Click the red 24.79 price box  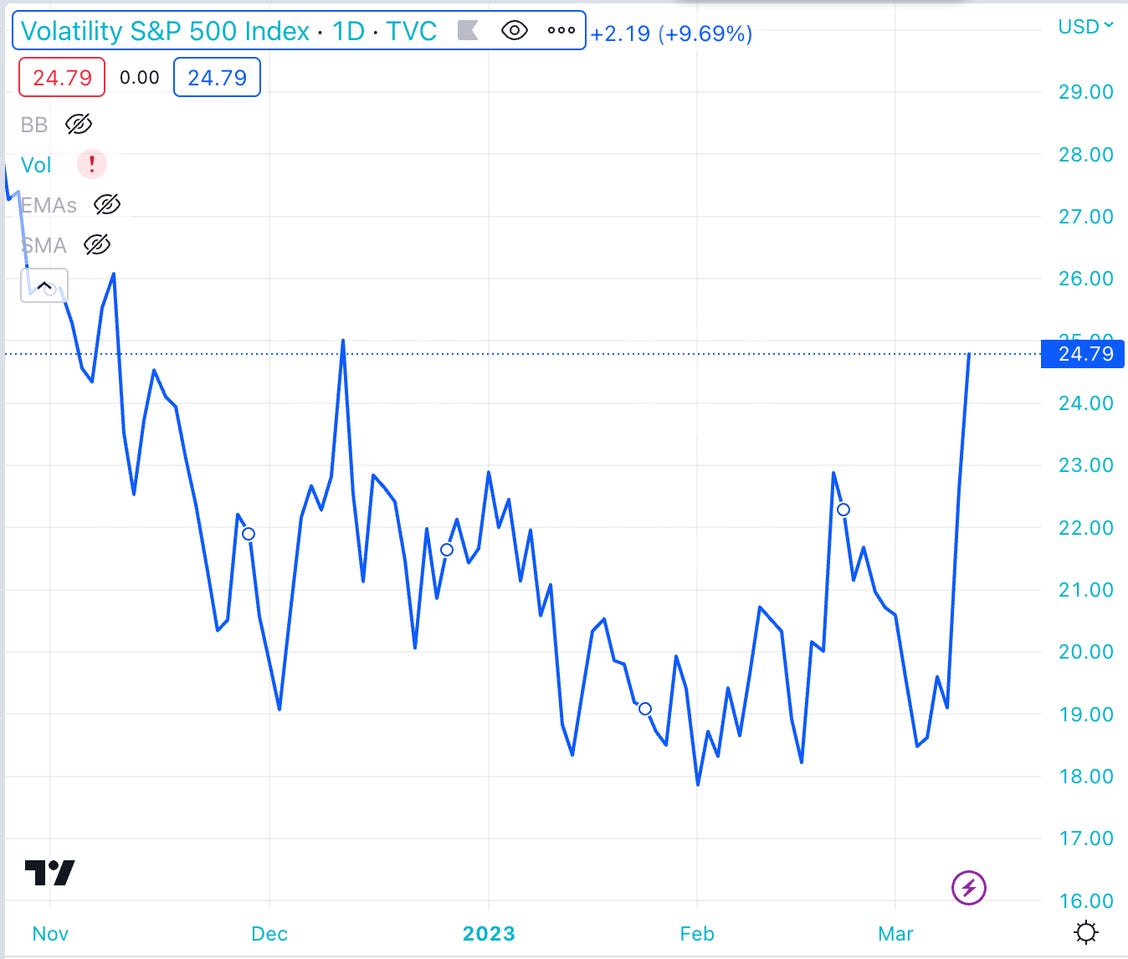tap(62, 77)
